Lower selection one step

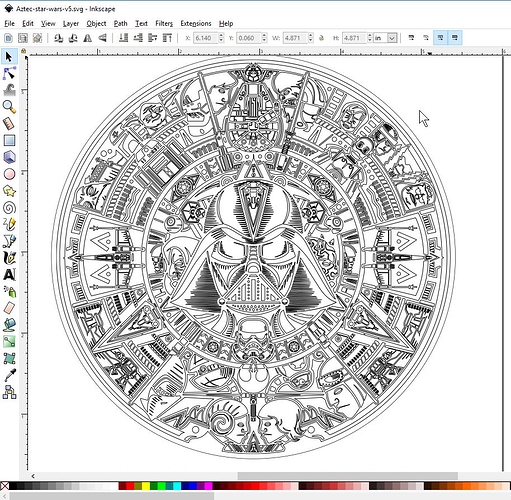pyautogui.click(x=138, y=38)
